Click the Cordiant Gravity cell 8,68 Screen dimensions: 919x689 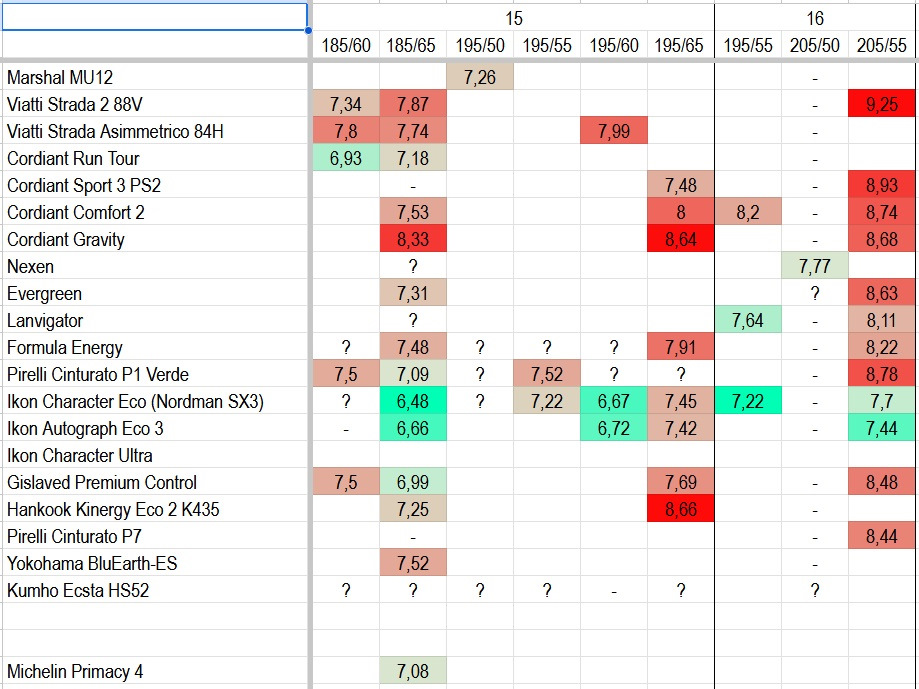pyautogui.click(x=881, y=238)
